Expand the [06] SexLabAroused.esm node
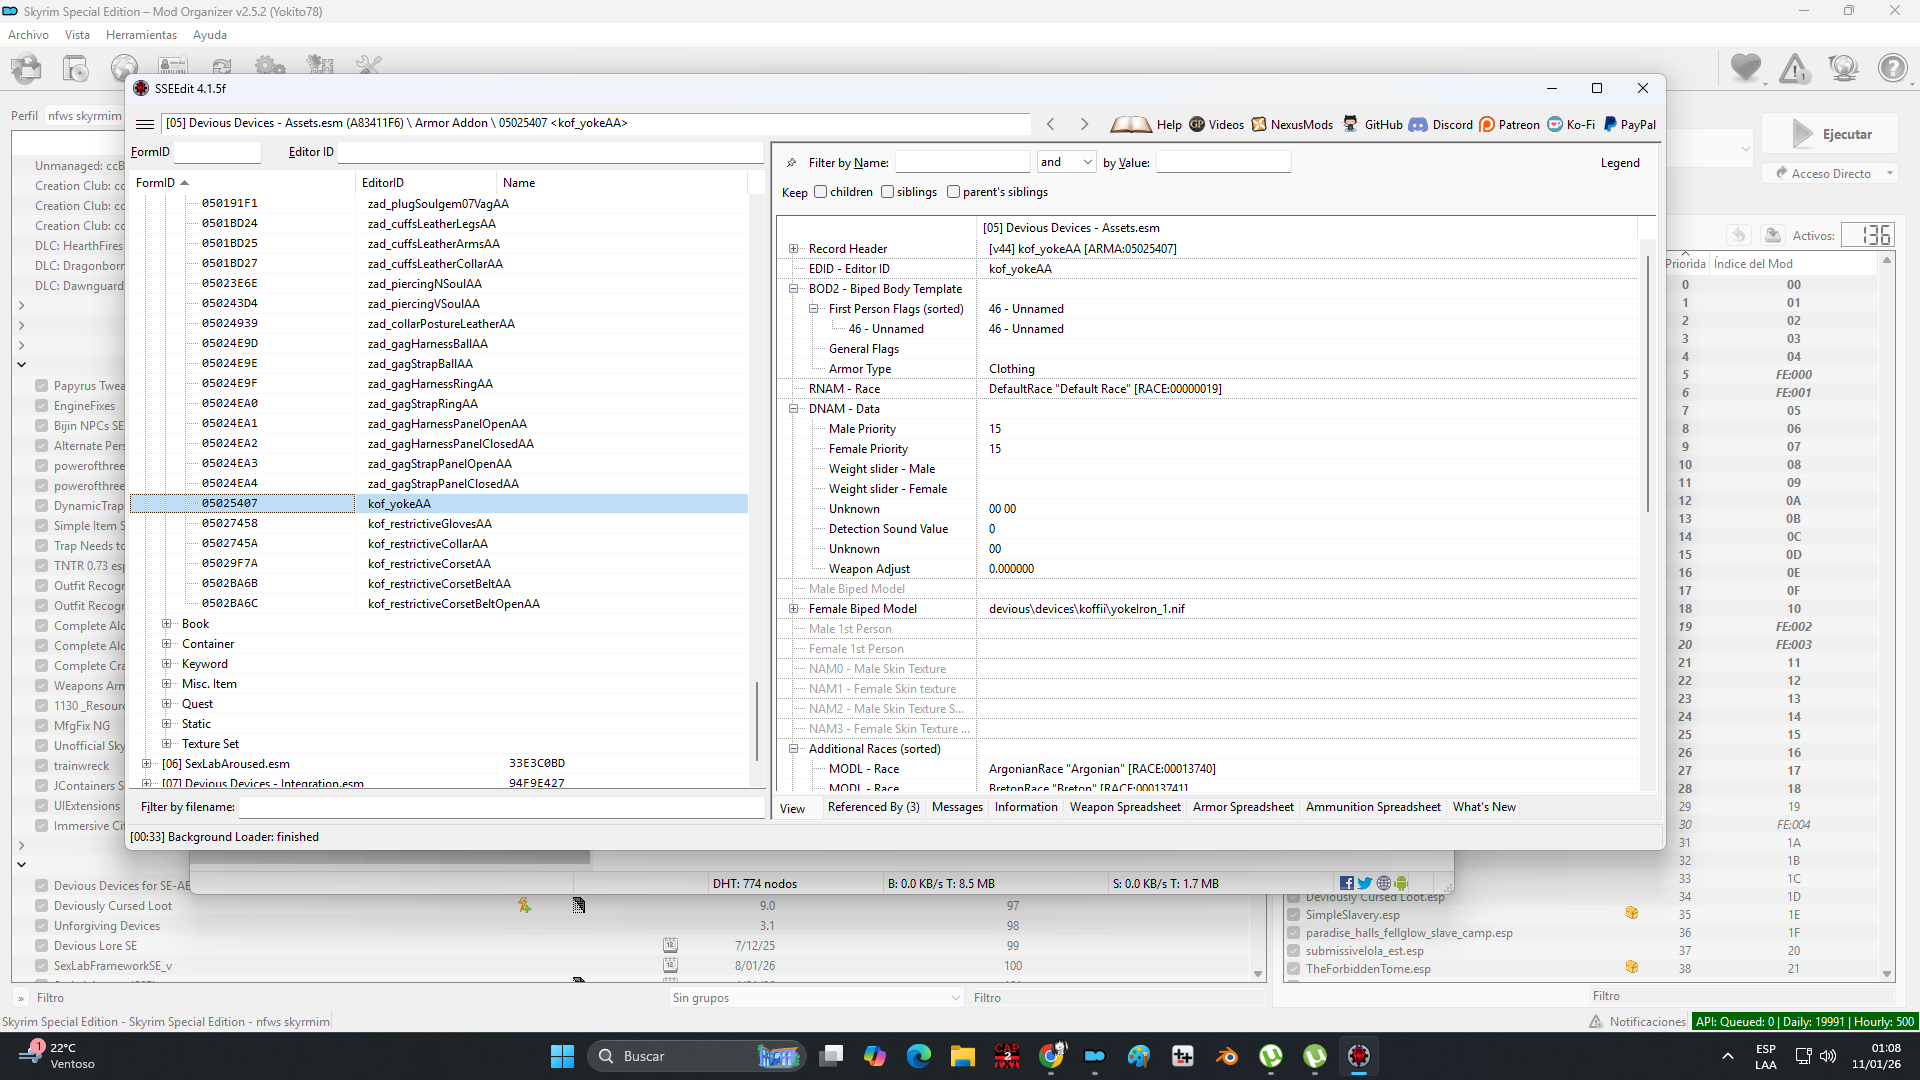 (x=147, y=764)
